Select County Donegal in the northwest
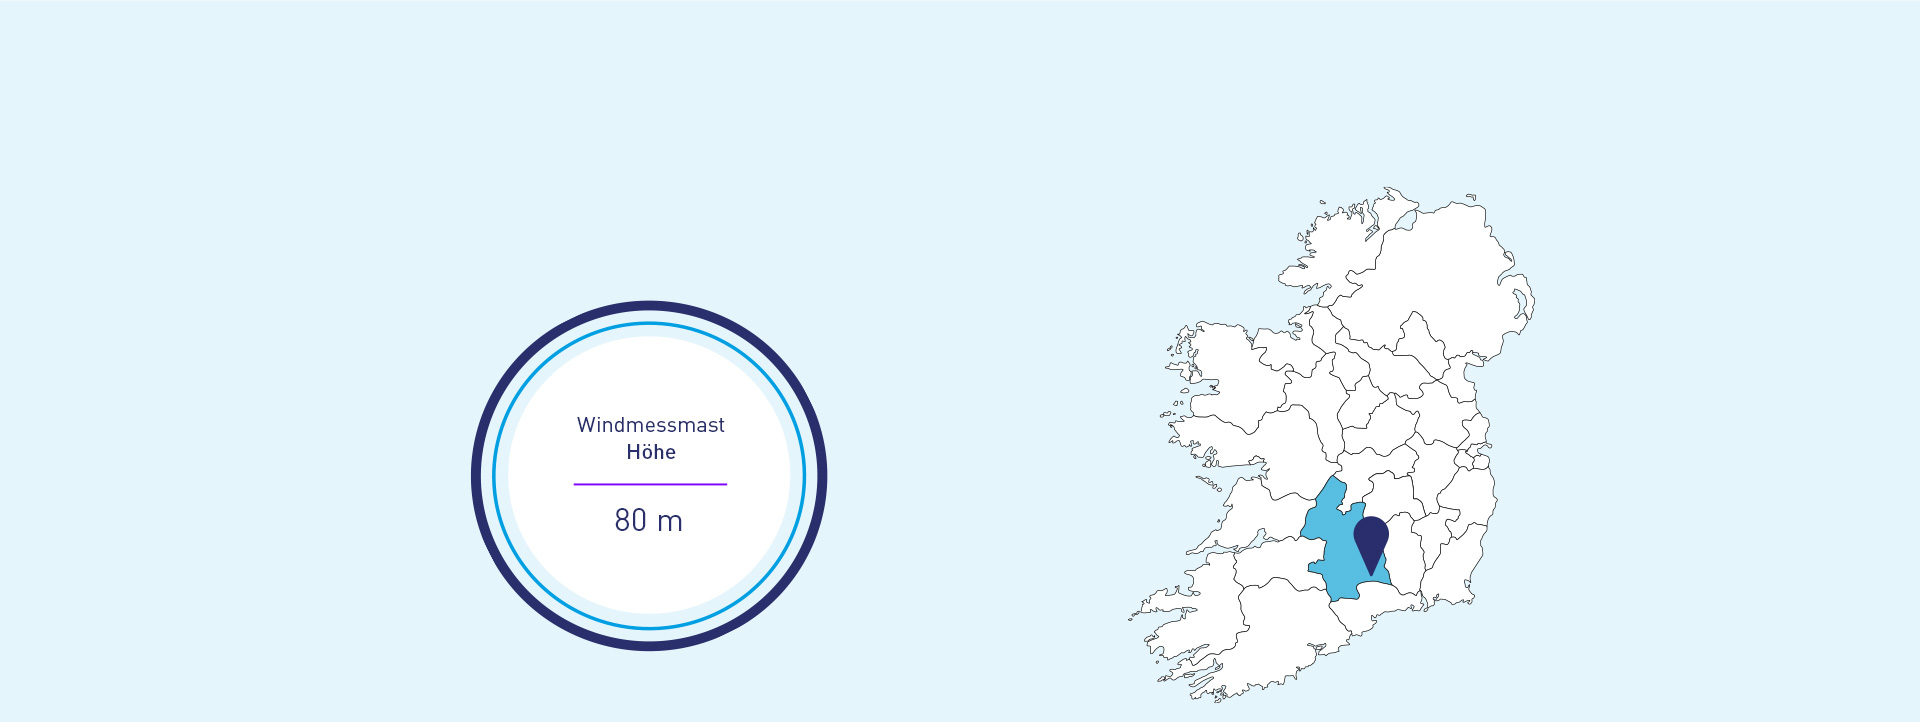Image resolution: width=1920 pixels, height=722 pixels. 1340,250
